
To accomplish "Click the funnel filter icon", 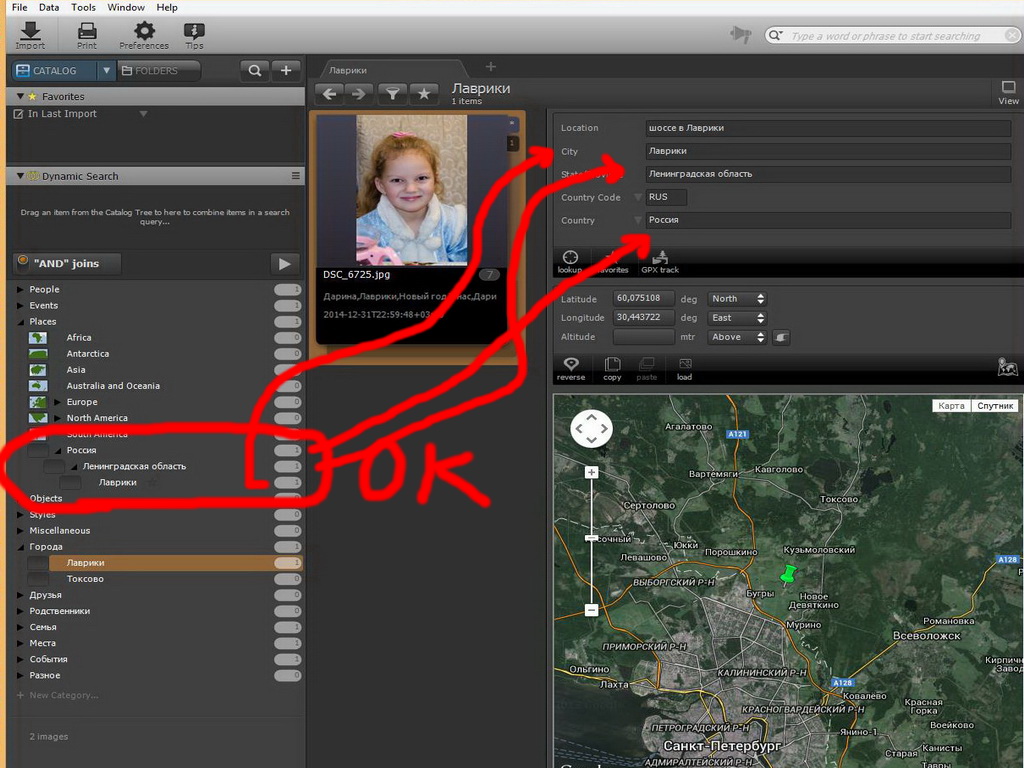I will 392,94.
